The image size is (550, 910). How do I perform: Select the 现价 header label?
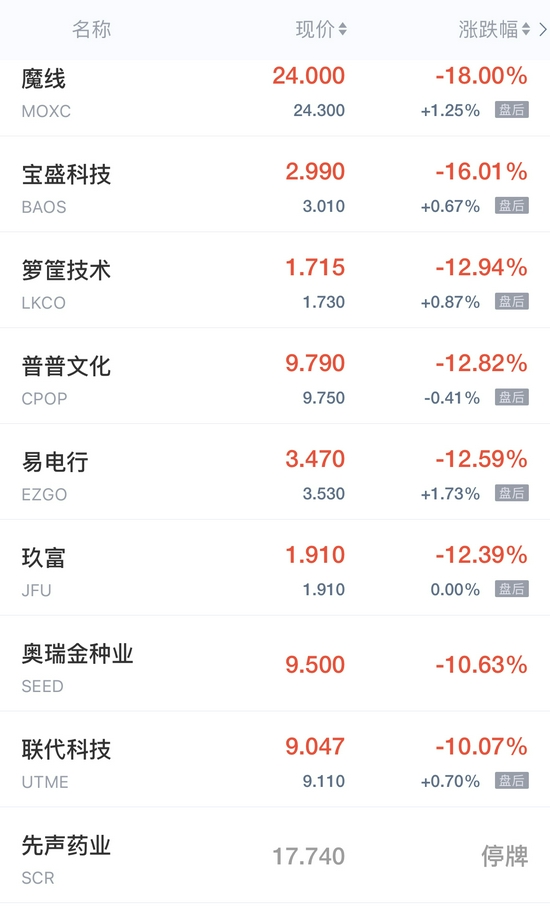(x=315, y=29)
